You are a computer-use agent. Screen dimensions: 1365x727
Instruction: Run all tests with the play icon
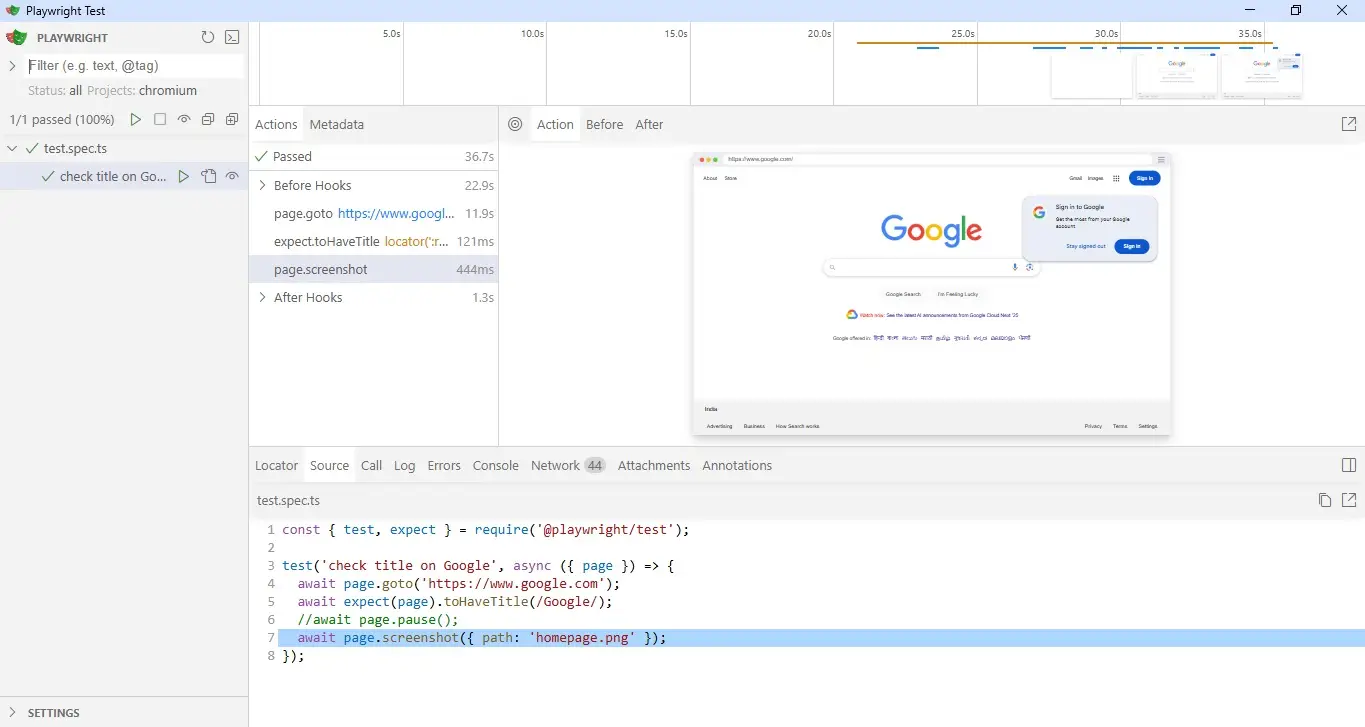point(136,120)
